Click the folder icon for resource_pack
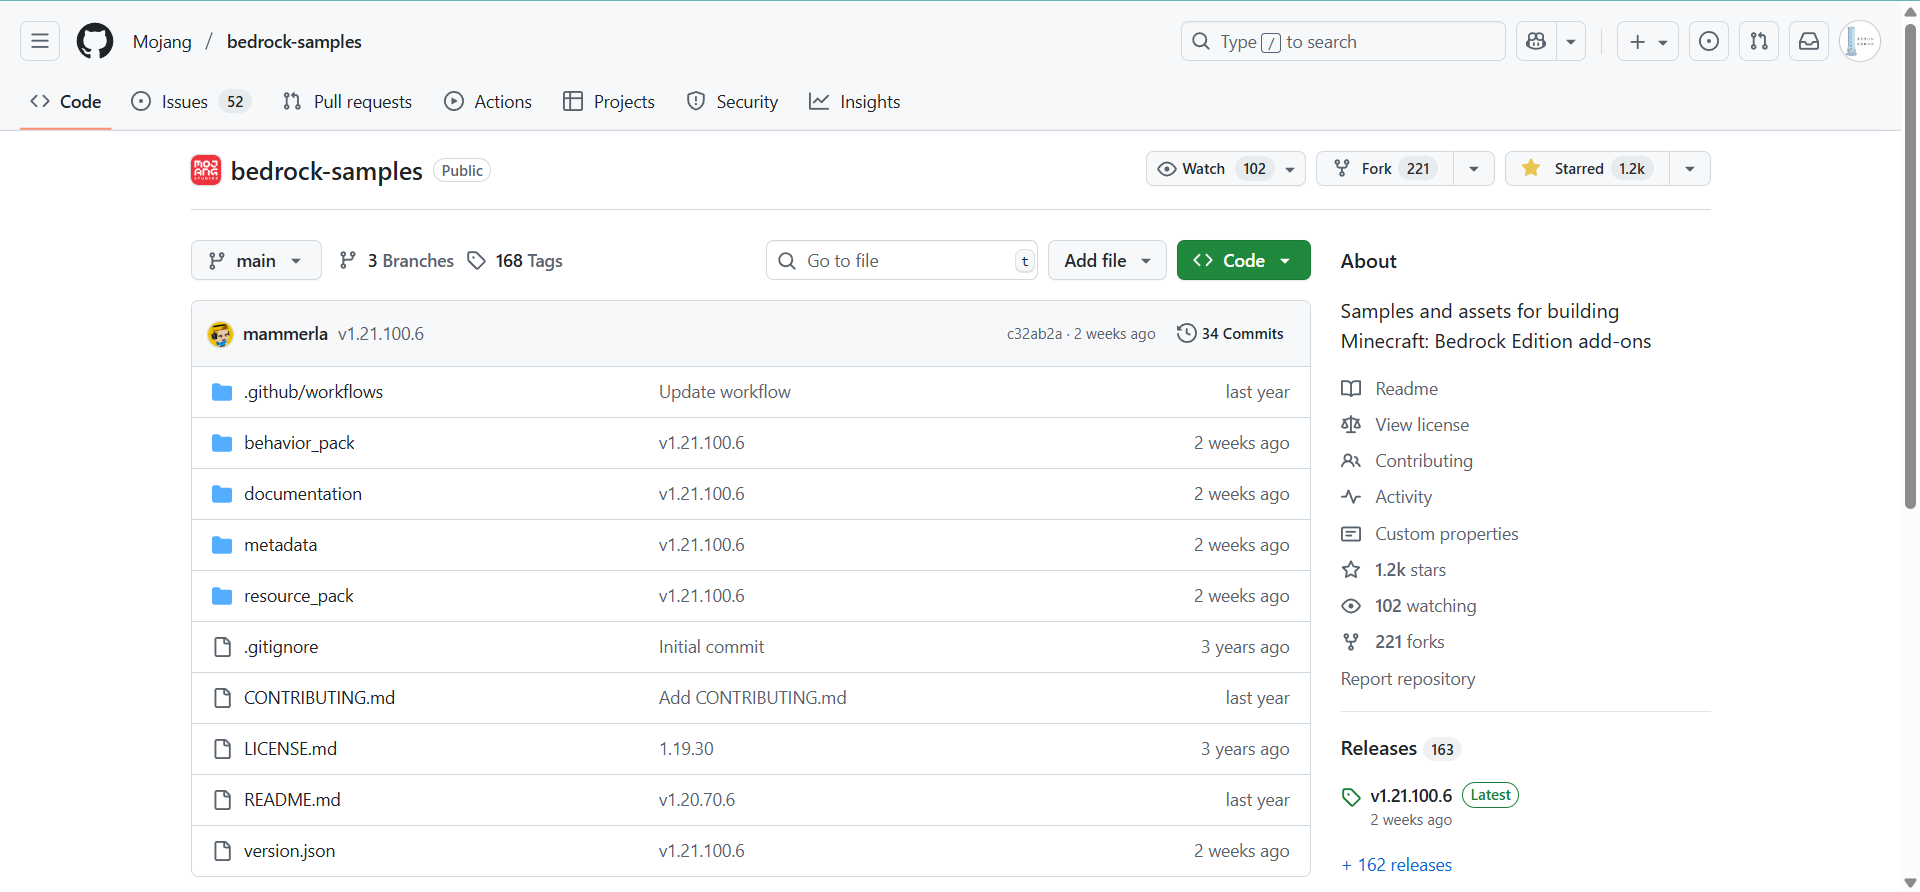 click(x=222, y=596)
